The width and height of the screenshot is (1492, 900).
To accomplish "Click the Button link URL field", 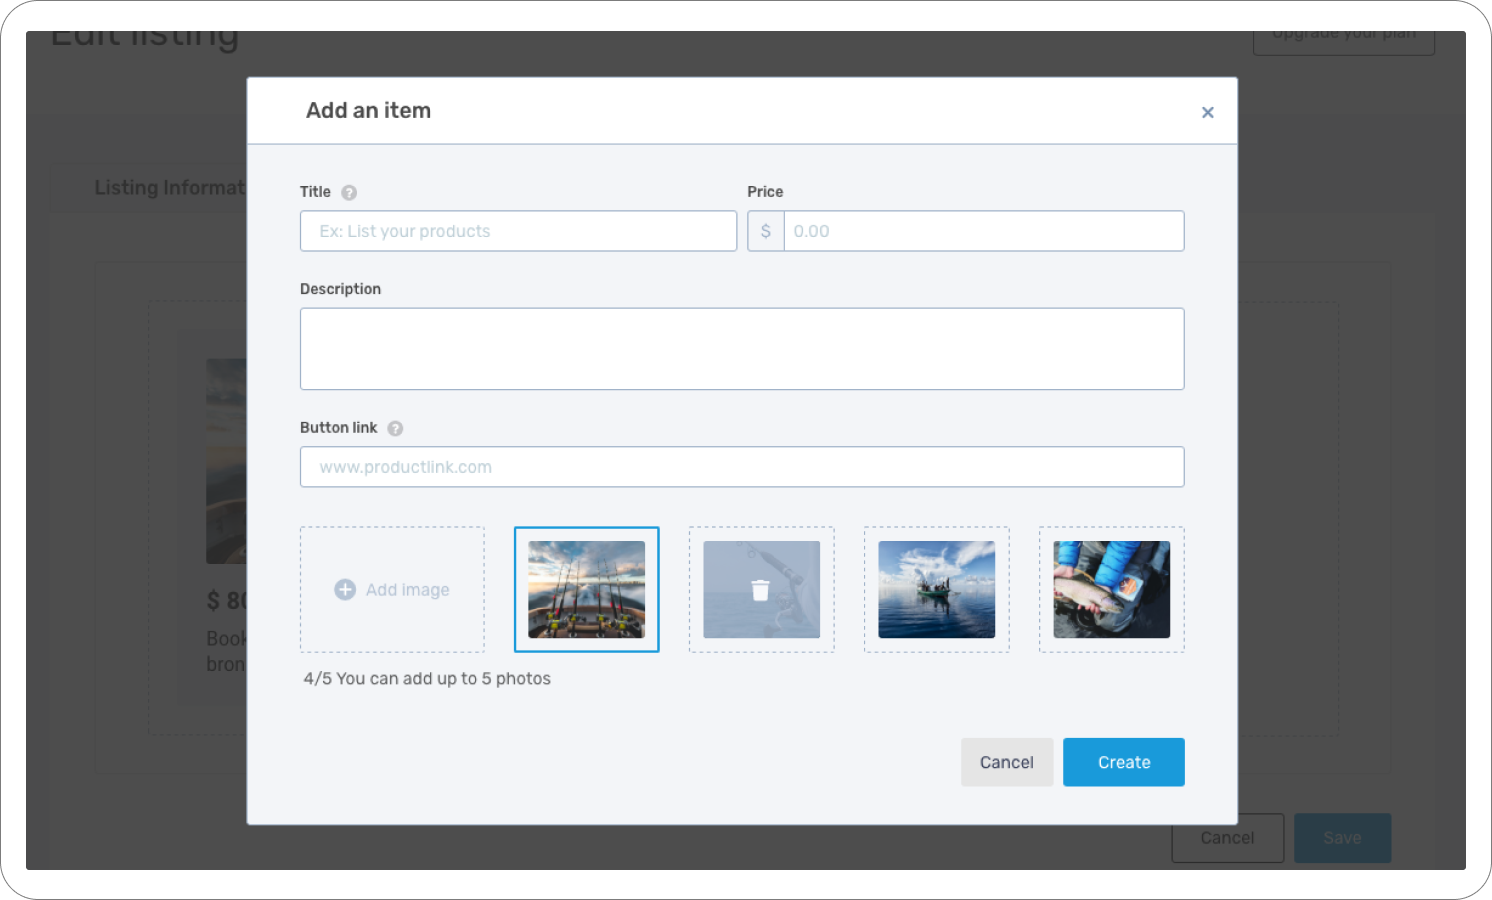I will (x=742, y=466).
